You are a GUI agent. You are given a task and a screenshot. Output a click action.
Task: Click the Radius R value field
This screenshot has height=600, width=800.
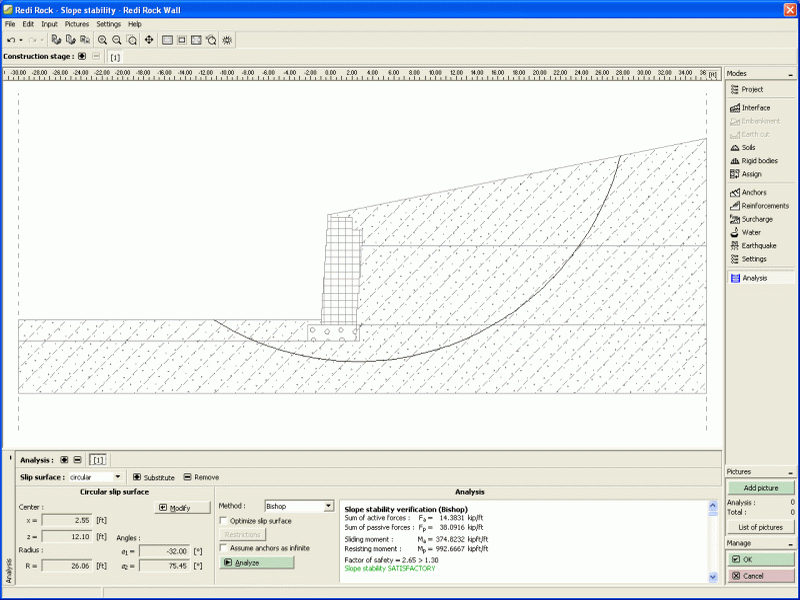66,566
